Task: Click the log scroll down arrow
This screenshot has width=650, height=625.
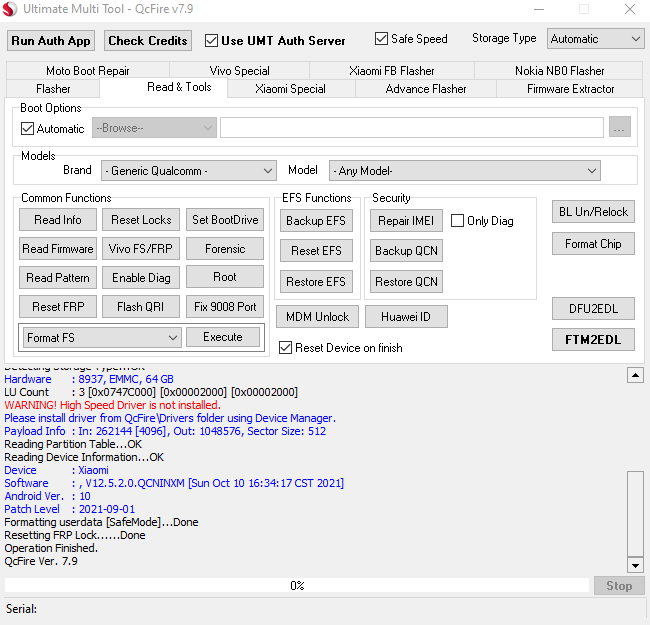Action: [635, 565]
